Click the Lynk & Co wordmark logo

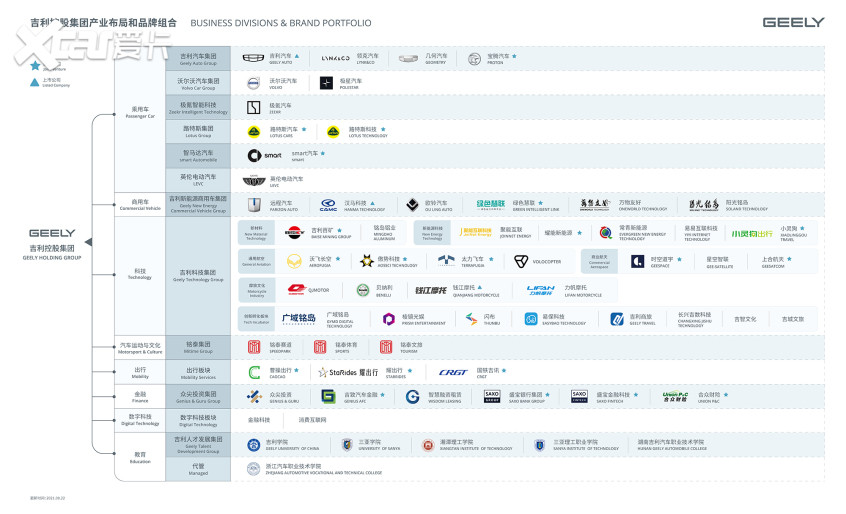coord(335,58)
